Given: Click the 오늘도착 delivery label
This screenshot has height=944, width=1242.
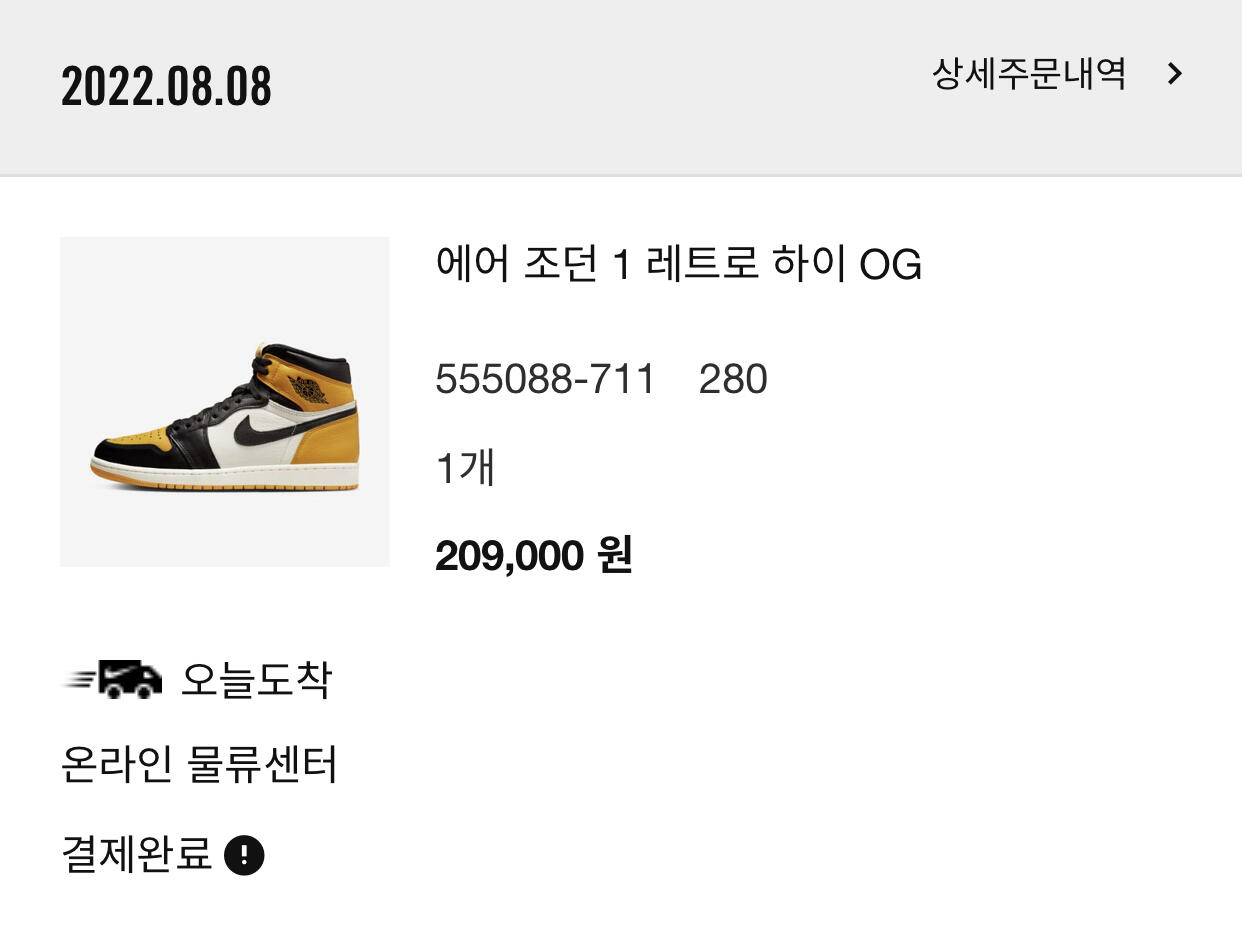Looking at the screenshot, I should click(x=255, y=680).
